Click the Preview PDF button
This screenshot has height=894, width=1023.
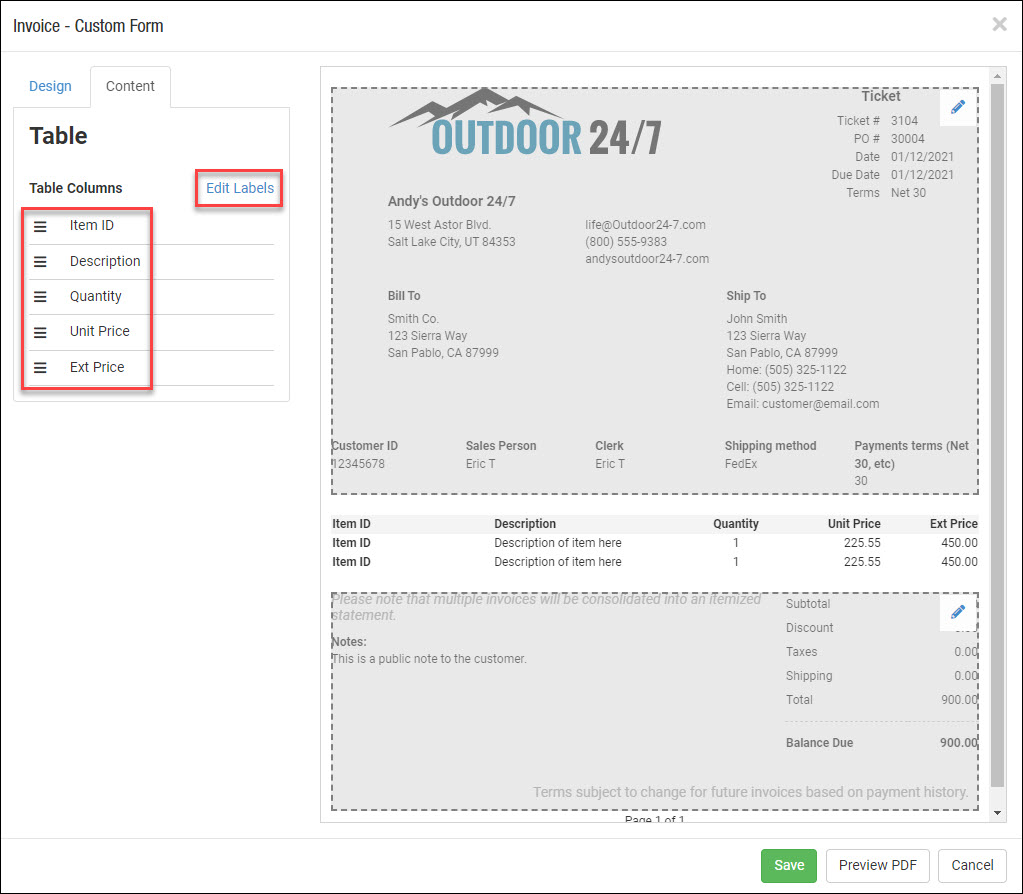[878, 865]
